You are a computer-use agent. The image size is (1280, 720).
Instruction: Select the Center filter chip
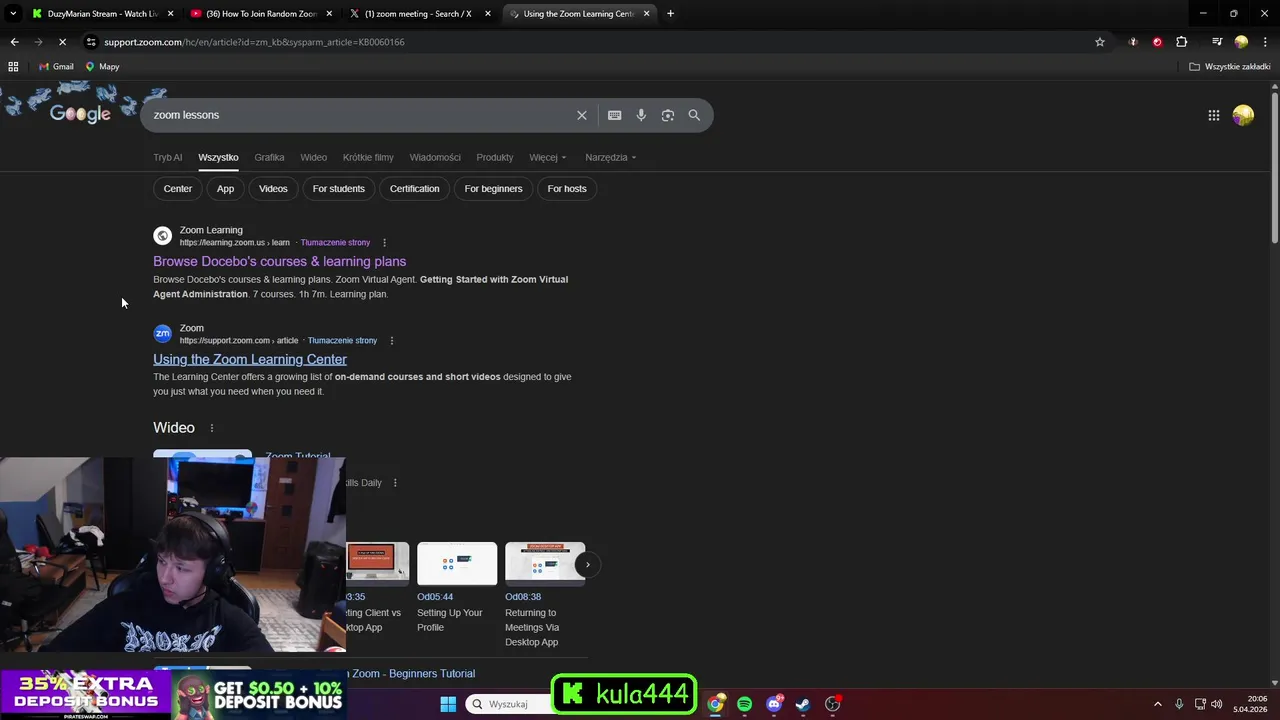click(178, 188)
